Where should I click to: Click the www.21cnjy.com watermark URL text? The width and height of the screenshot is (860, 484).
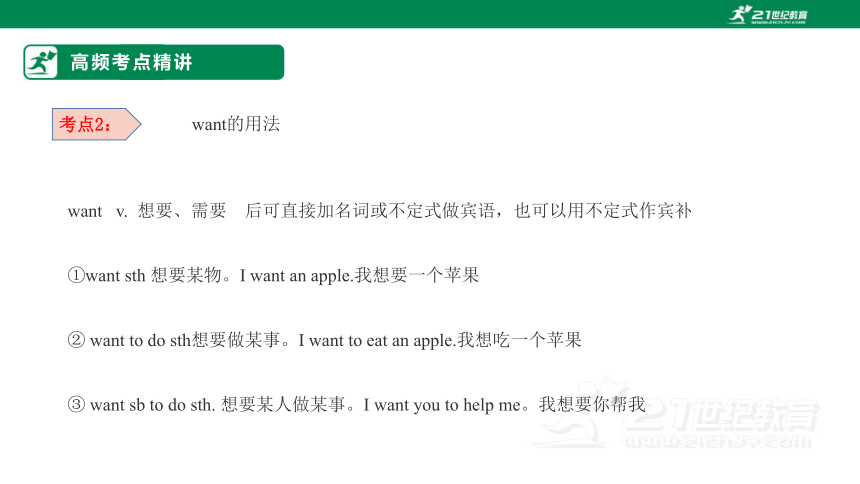coord(716,442)
